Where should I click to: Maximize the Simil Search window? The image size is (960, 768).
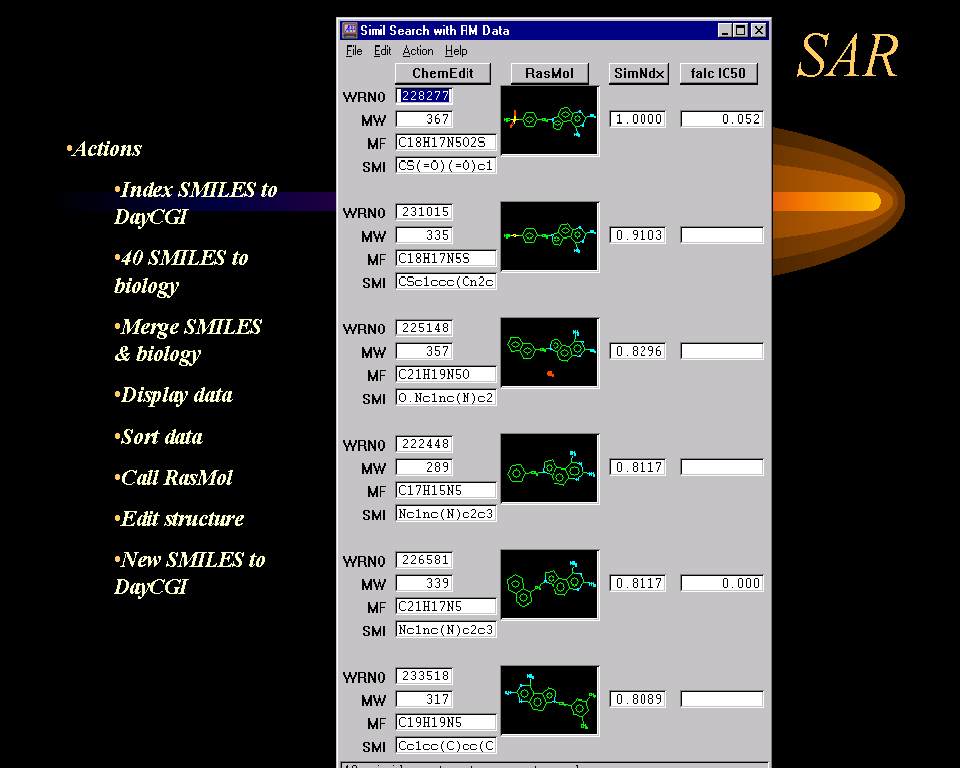pos(741,30)
